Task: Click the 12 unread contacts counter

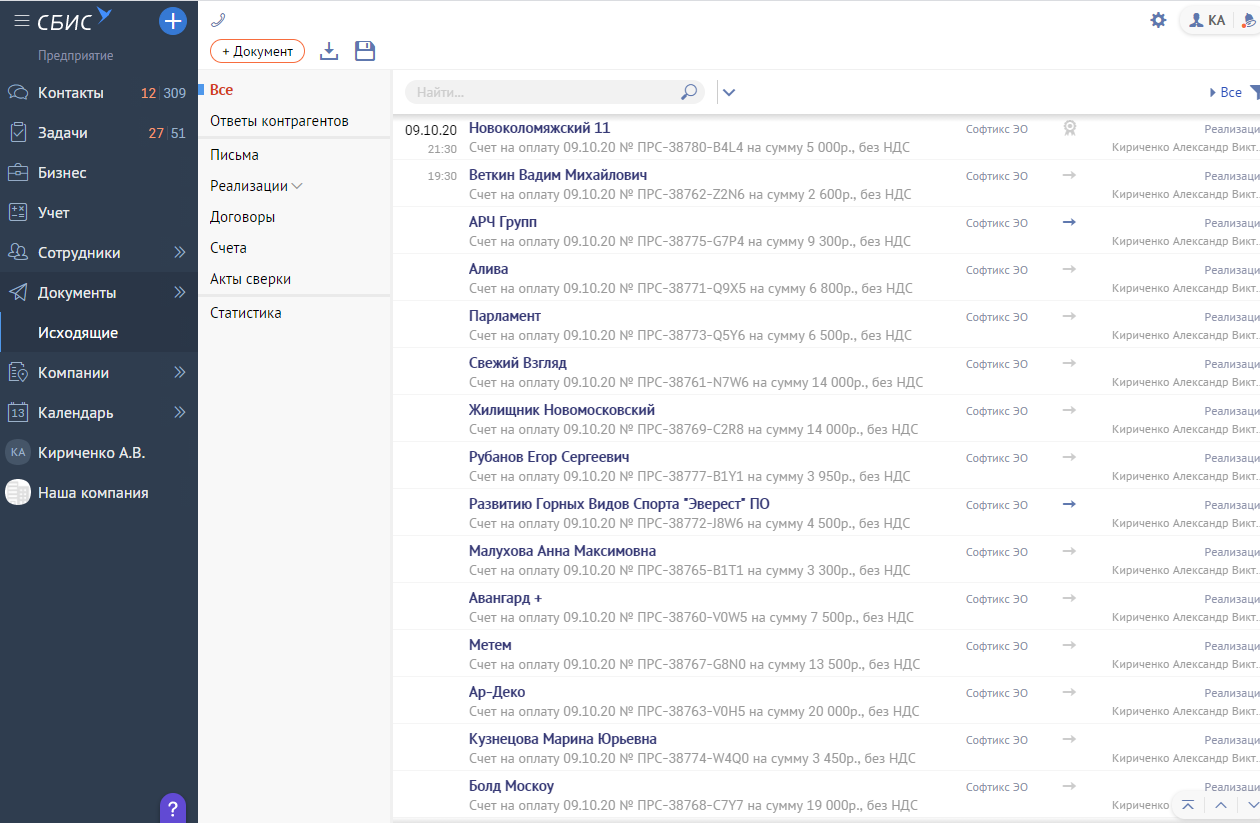Action: click(x=148, y=93)
